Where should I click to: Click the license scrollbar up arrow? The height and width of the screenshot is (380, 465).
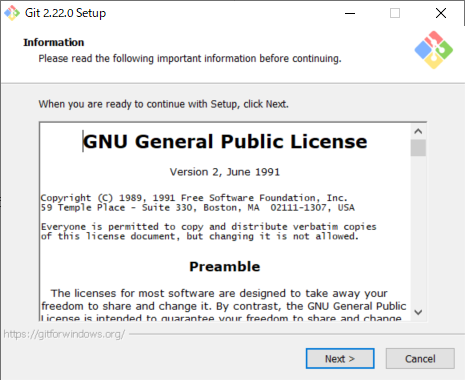pyautogui.click(x=418, y=131)
